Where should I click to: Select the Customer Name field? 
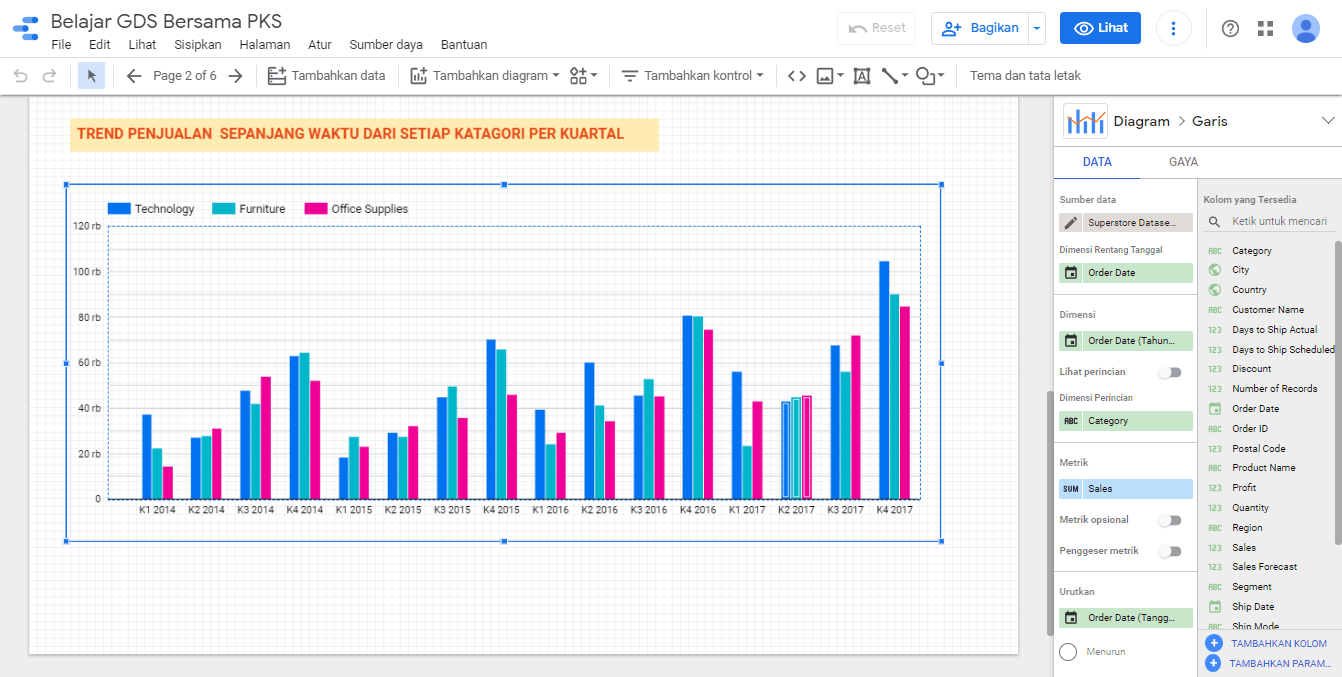click(1270, 310)
